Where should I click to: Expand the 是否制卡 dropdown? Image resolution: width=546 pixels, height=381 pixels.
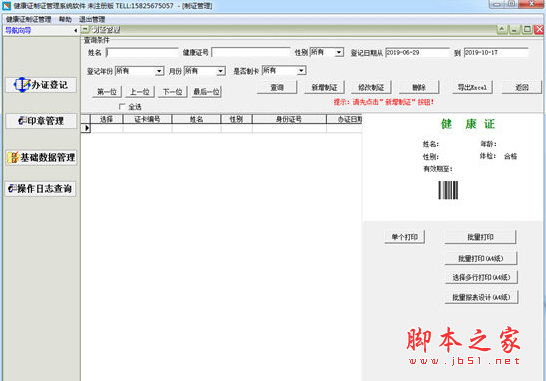(x=301, y=70)
